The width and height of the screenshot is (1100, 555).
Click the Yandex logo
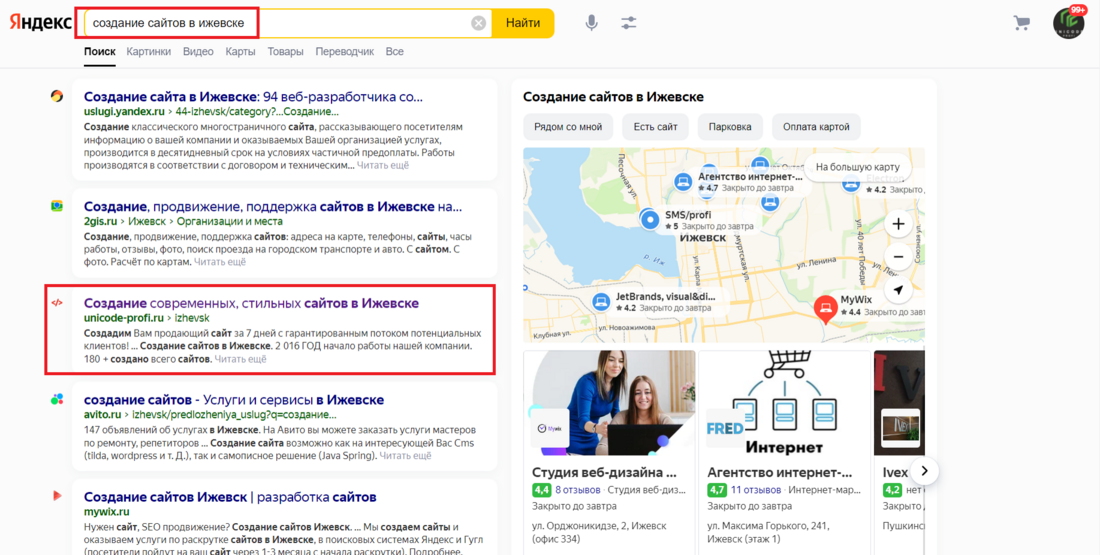41,23
